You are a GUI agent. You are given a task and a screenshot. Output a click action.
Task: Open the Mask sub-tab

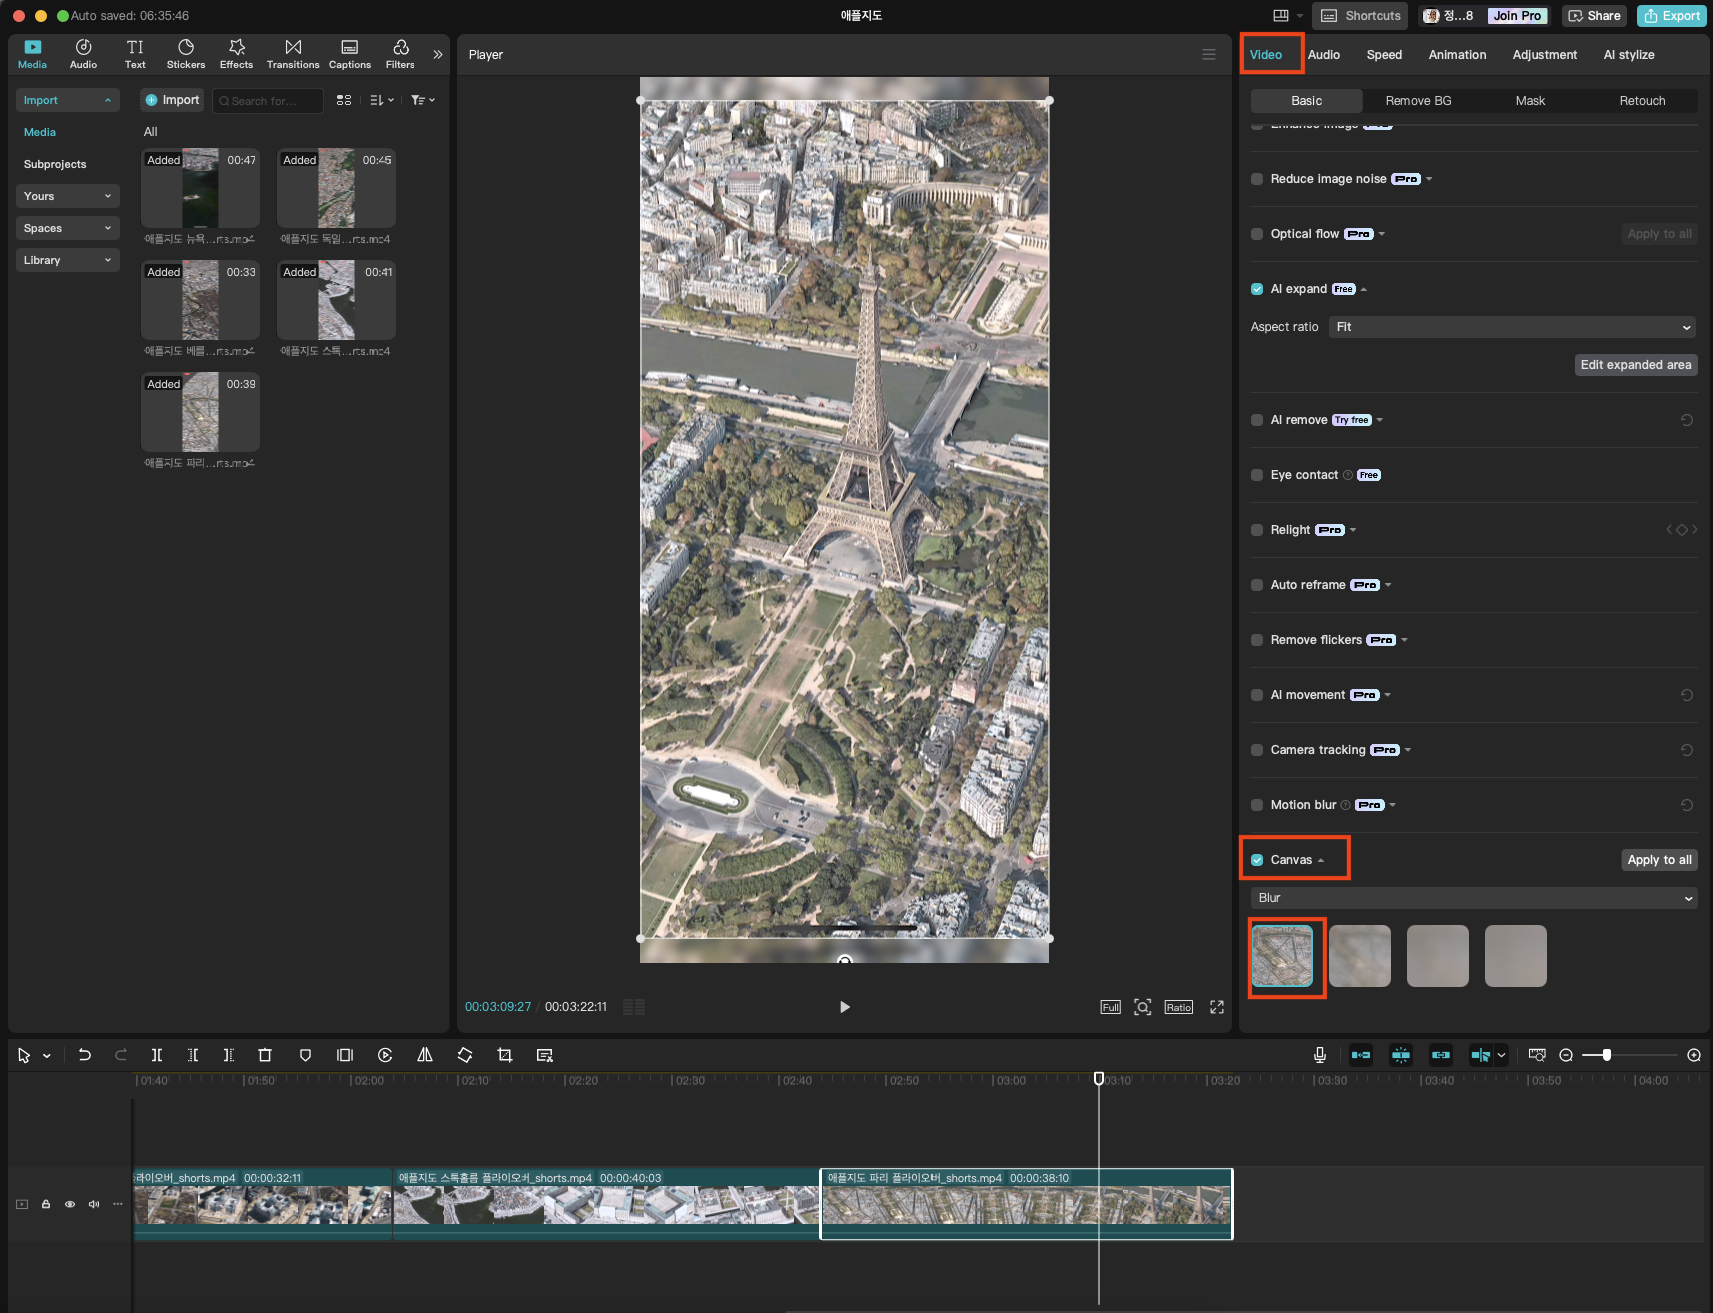(x=1530, y=101)
